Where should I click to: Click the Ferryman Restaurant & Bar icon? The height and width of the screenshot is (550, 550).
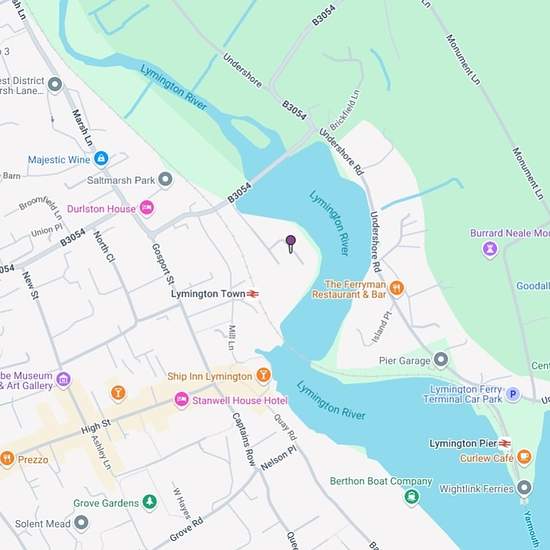(397, 288)
